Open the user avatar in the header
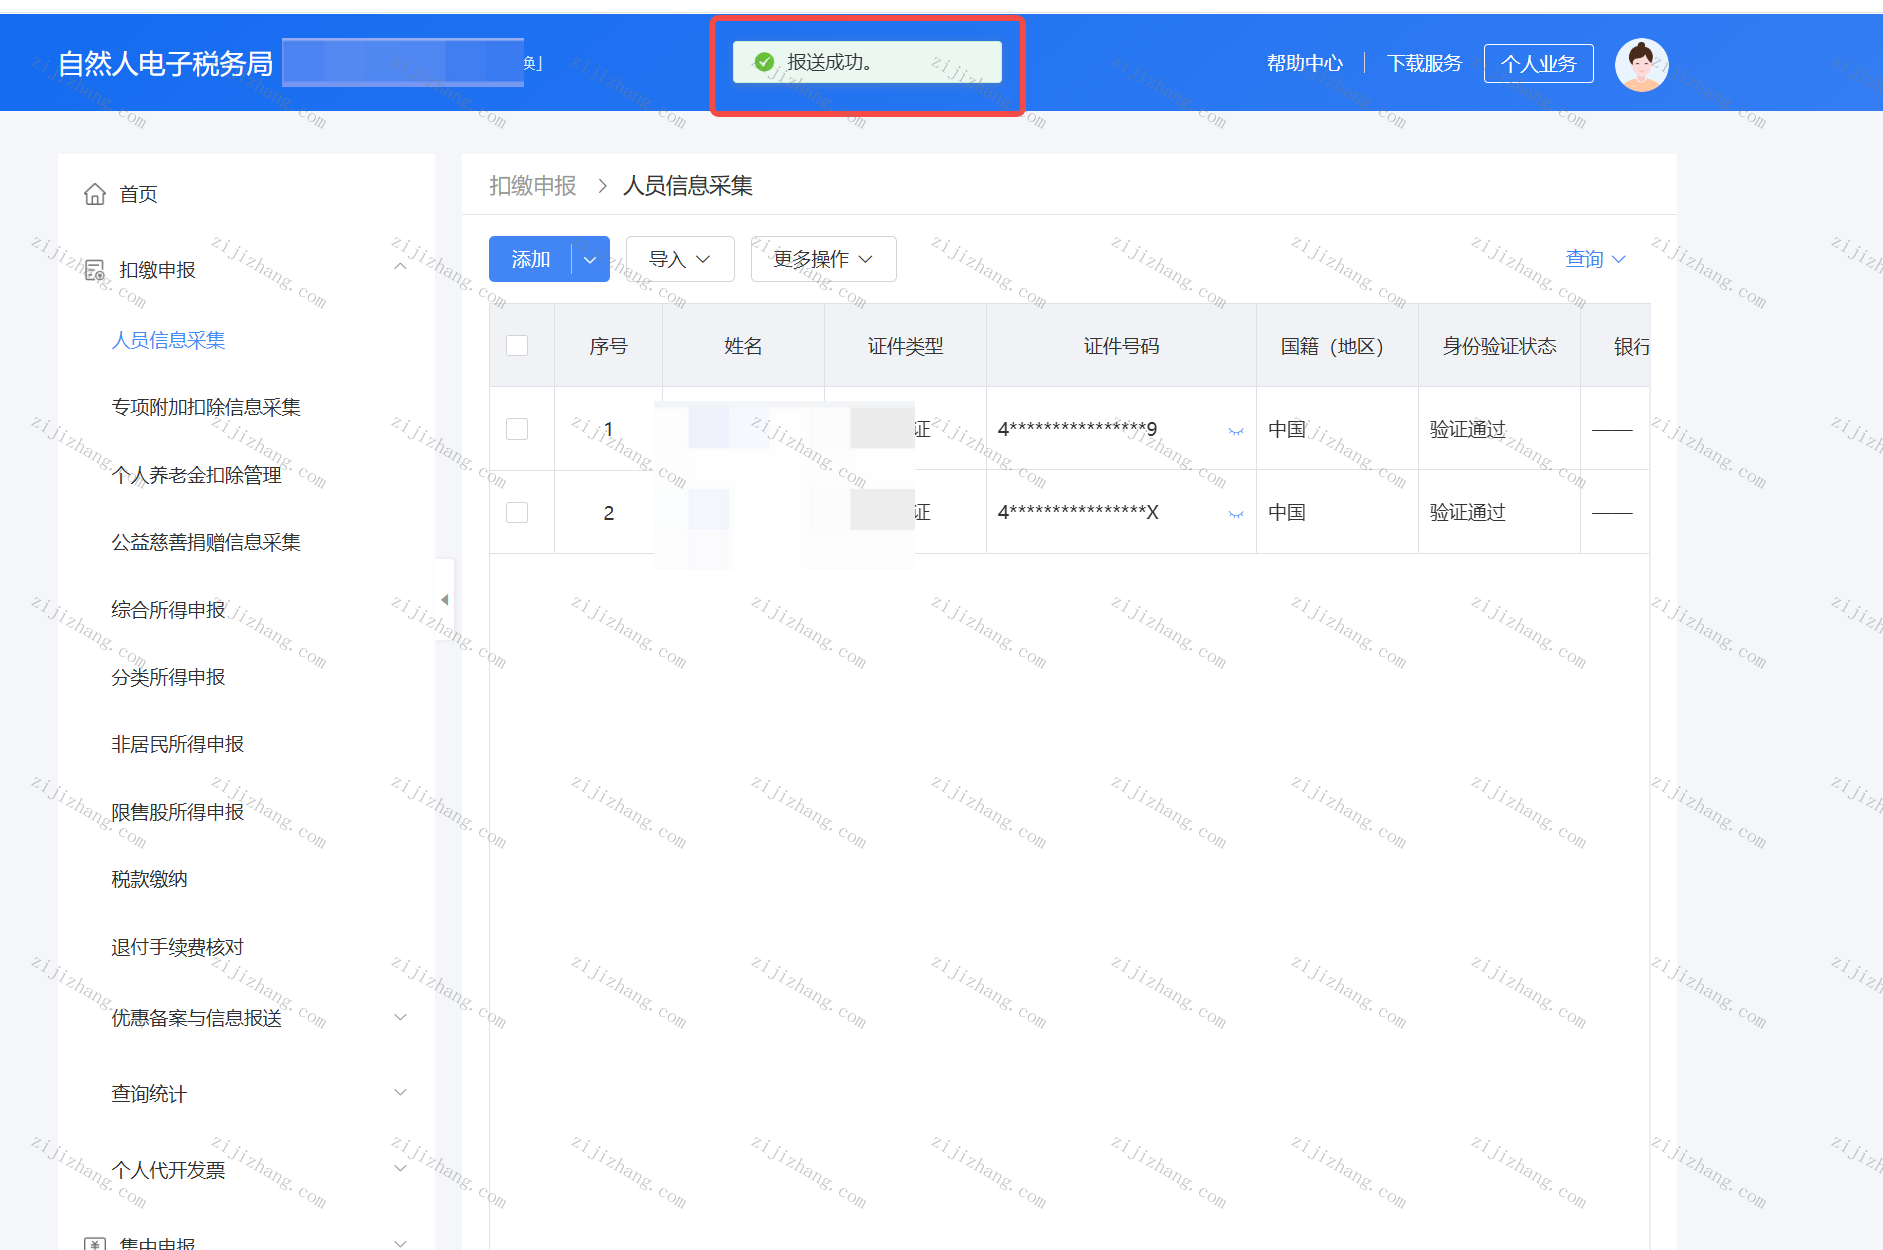Image resolution: width=1883 pixels, height=1250 pixels. (x=1641, y=64)
